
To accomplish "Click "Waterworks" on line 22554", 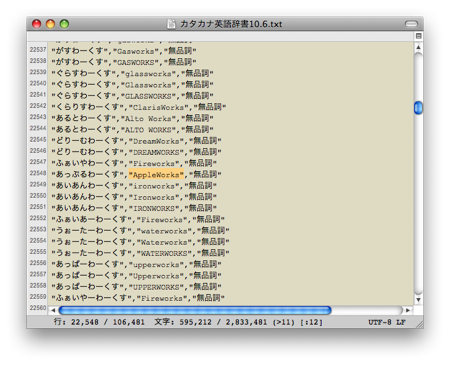I will tap(164, 243).
